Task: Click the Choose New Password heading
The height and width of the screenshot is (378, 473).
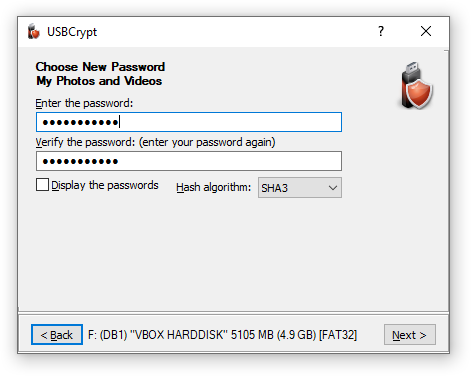Action: pyautogui.click(x=100, y=67)
